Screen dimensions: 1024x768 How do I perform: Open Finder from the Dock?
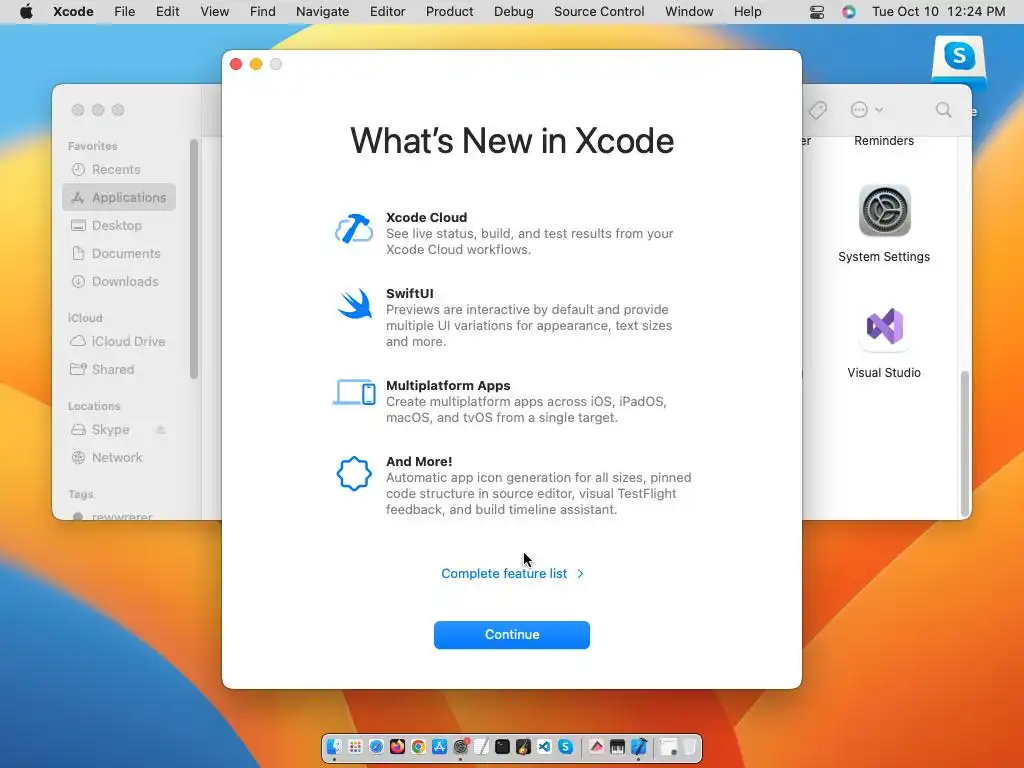click(334, 746)
